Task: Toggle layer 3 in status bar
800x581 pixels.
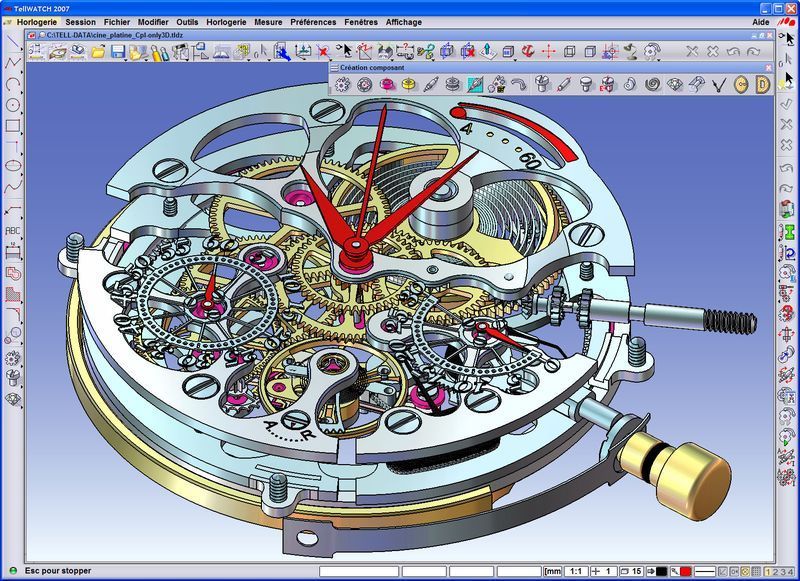Action: [x=783, y=572]
